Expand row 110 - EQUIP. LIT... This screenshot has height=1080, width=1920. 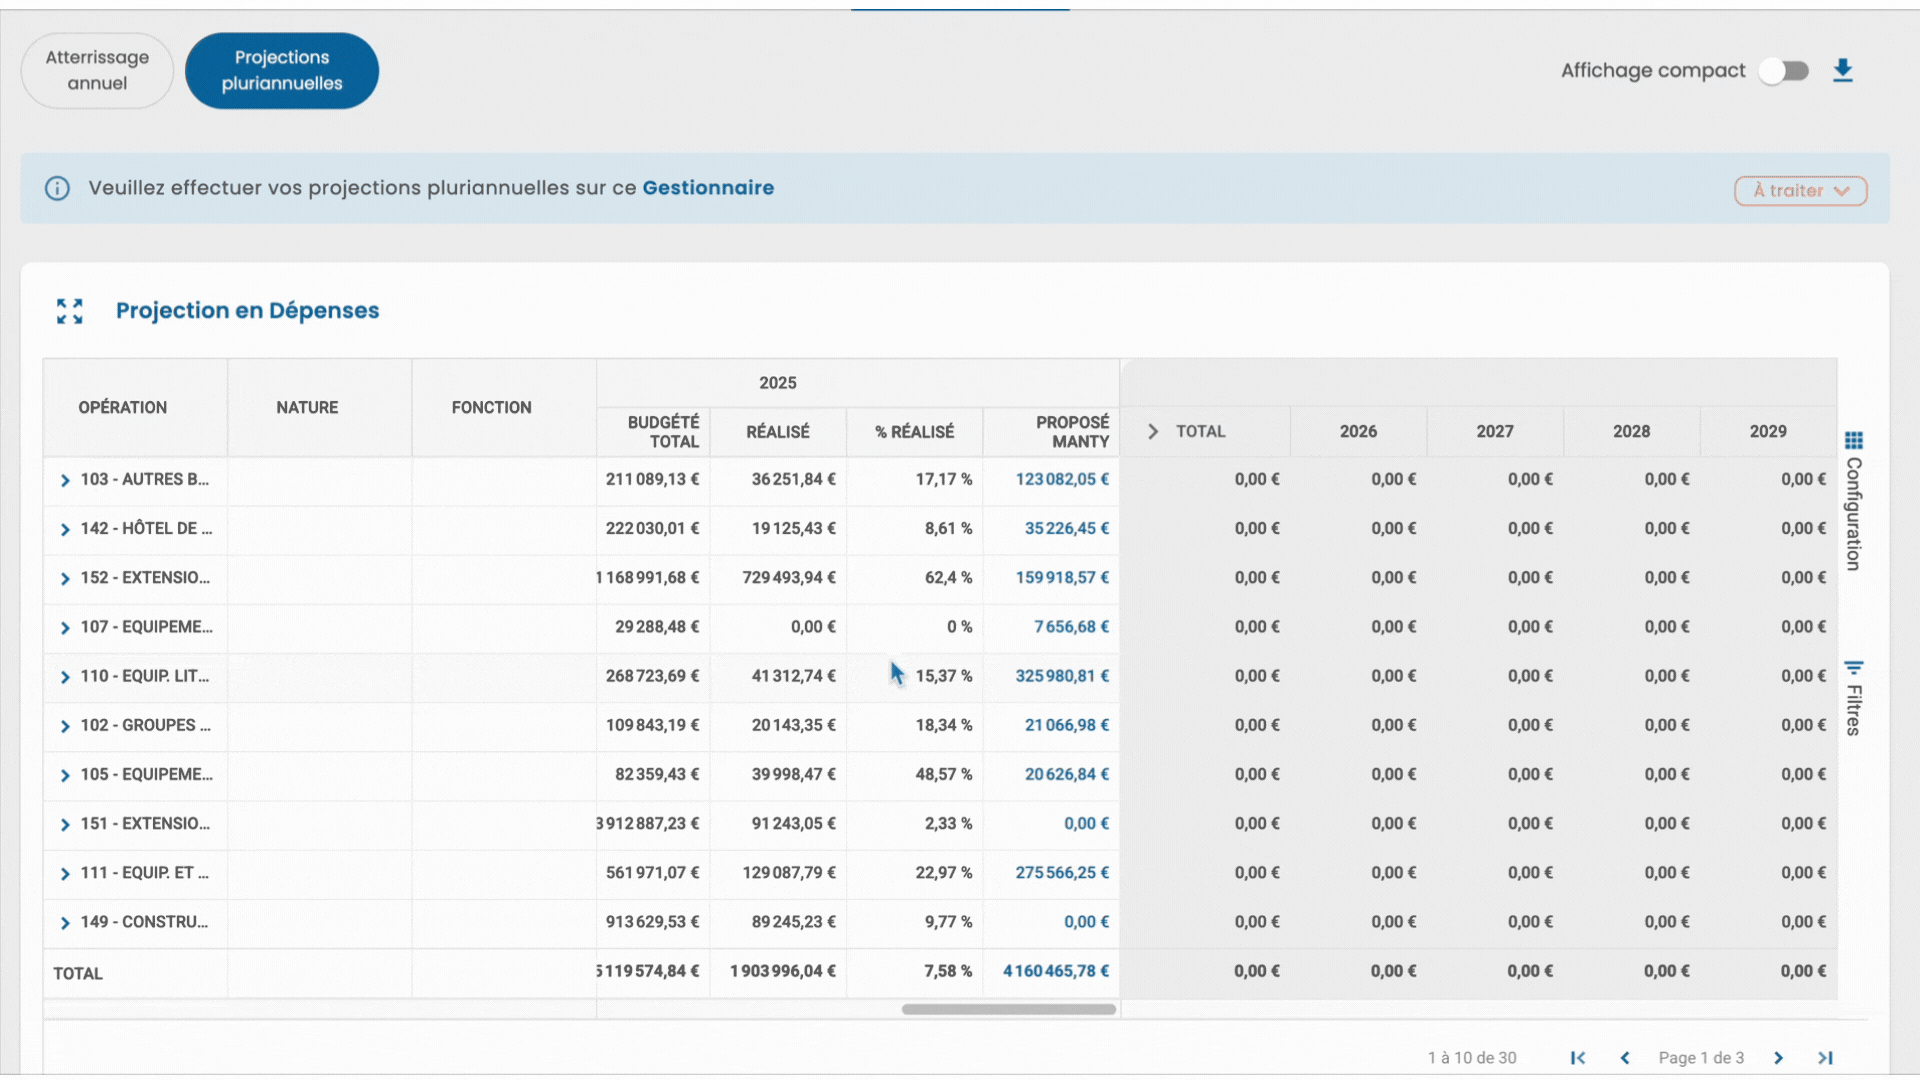(x=65, y=677)
